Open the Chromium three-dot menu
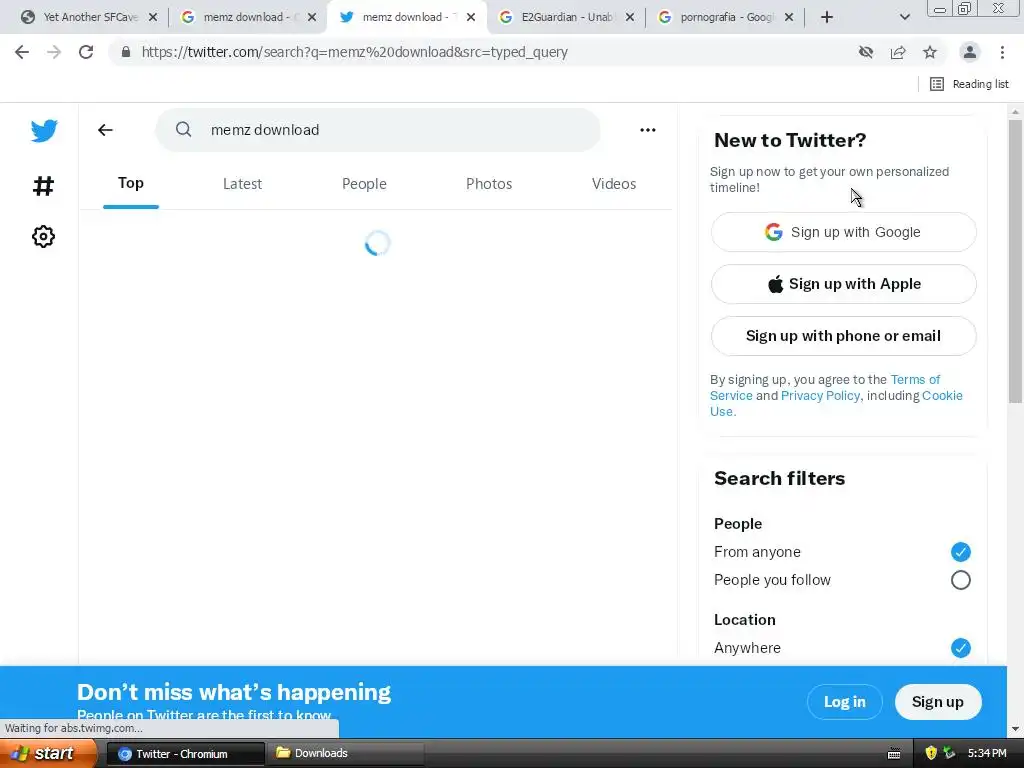This screenshot has height=768, width=1024. (x=1002, y=52)
